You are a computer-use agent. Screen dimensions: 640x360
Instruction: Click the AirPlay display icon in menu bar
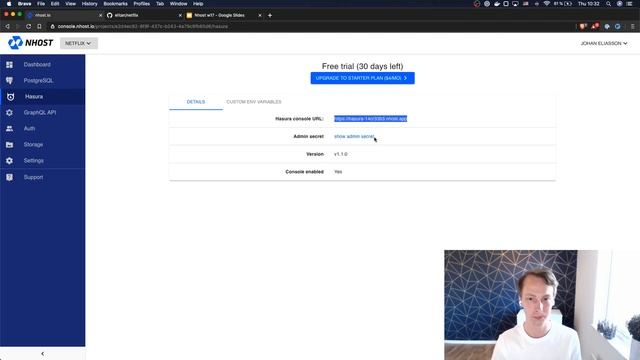point(516,4)
